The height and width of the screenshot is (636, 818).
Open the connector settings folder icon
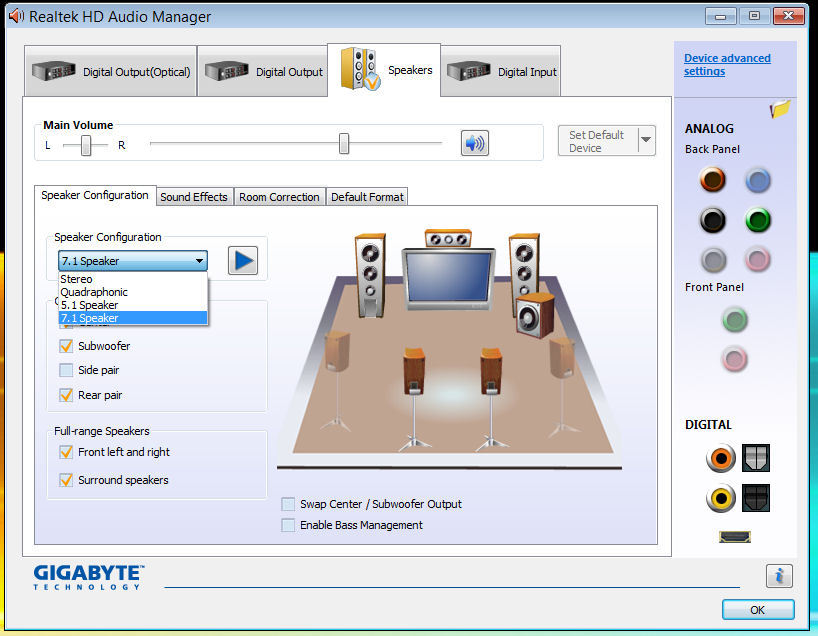[x=780, y=109]
